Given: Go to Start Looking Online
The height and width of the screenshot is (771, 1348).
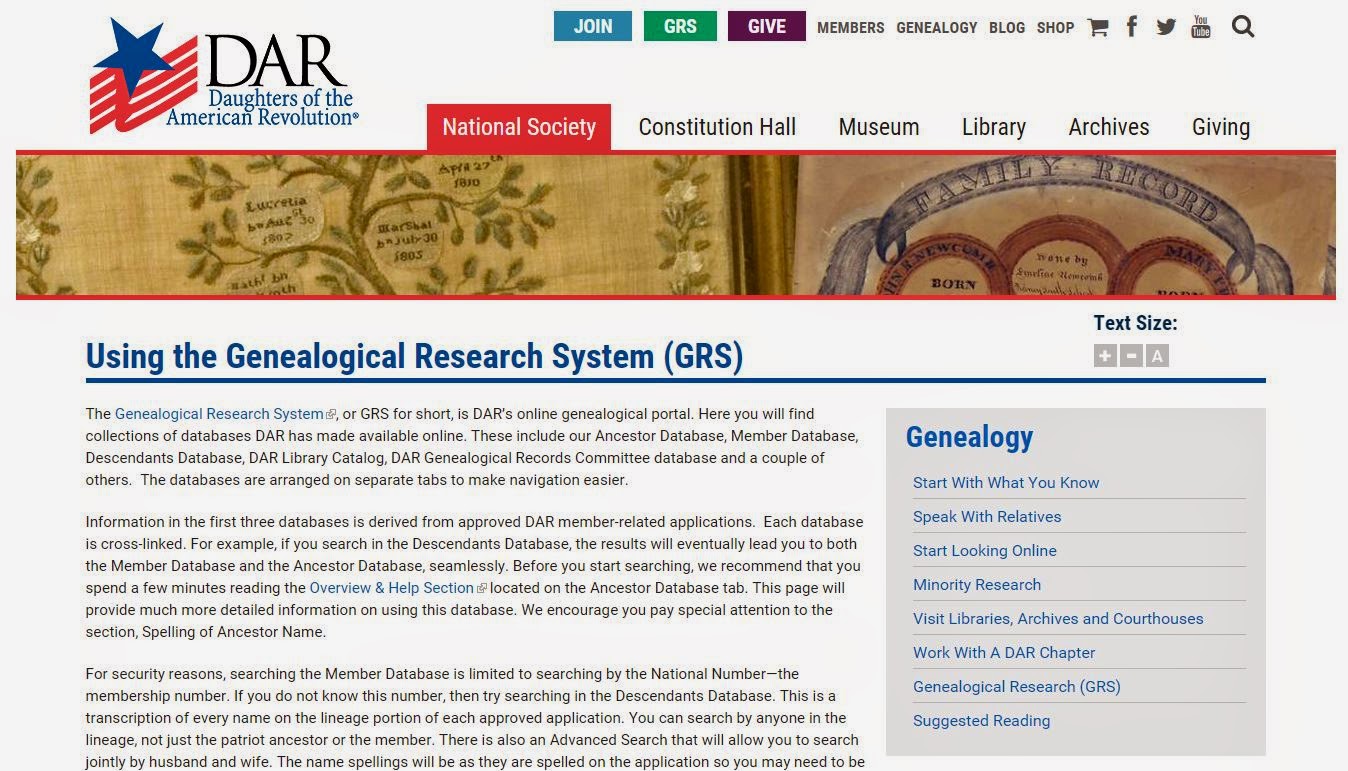Looking at the screenshot, I should pyautogui.click(x=985, y=550).
